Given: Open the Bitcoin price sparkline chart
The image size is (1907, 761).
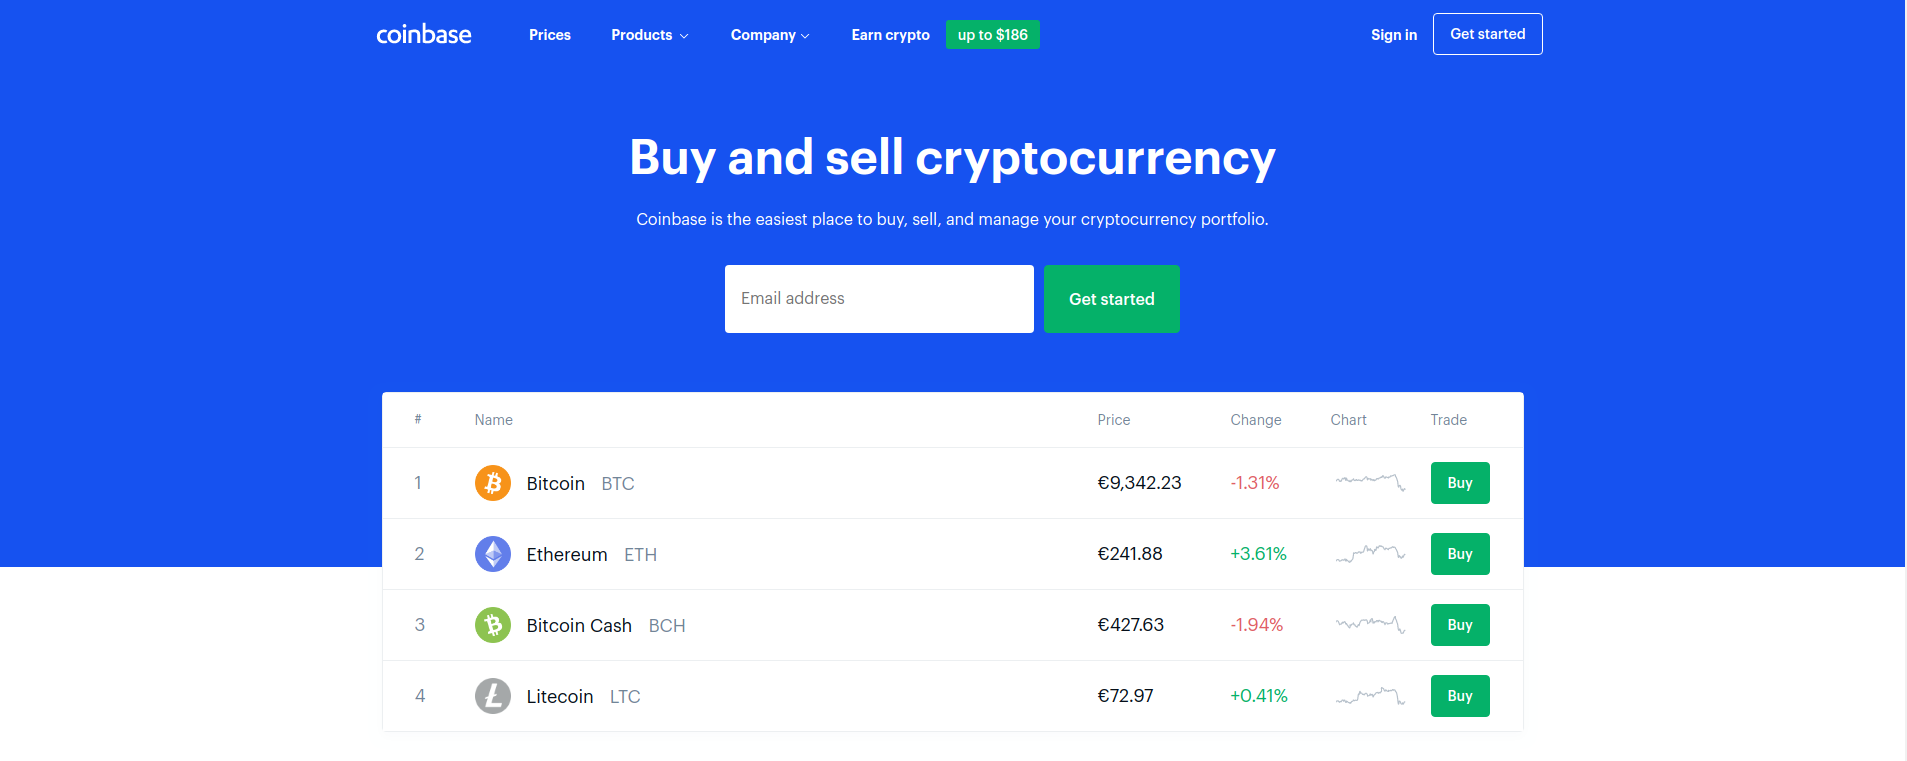Looking at the screenshot, I should 1370,482.
